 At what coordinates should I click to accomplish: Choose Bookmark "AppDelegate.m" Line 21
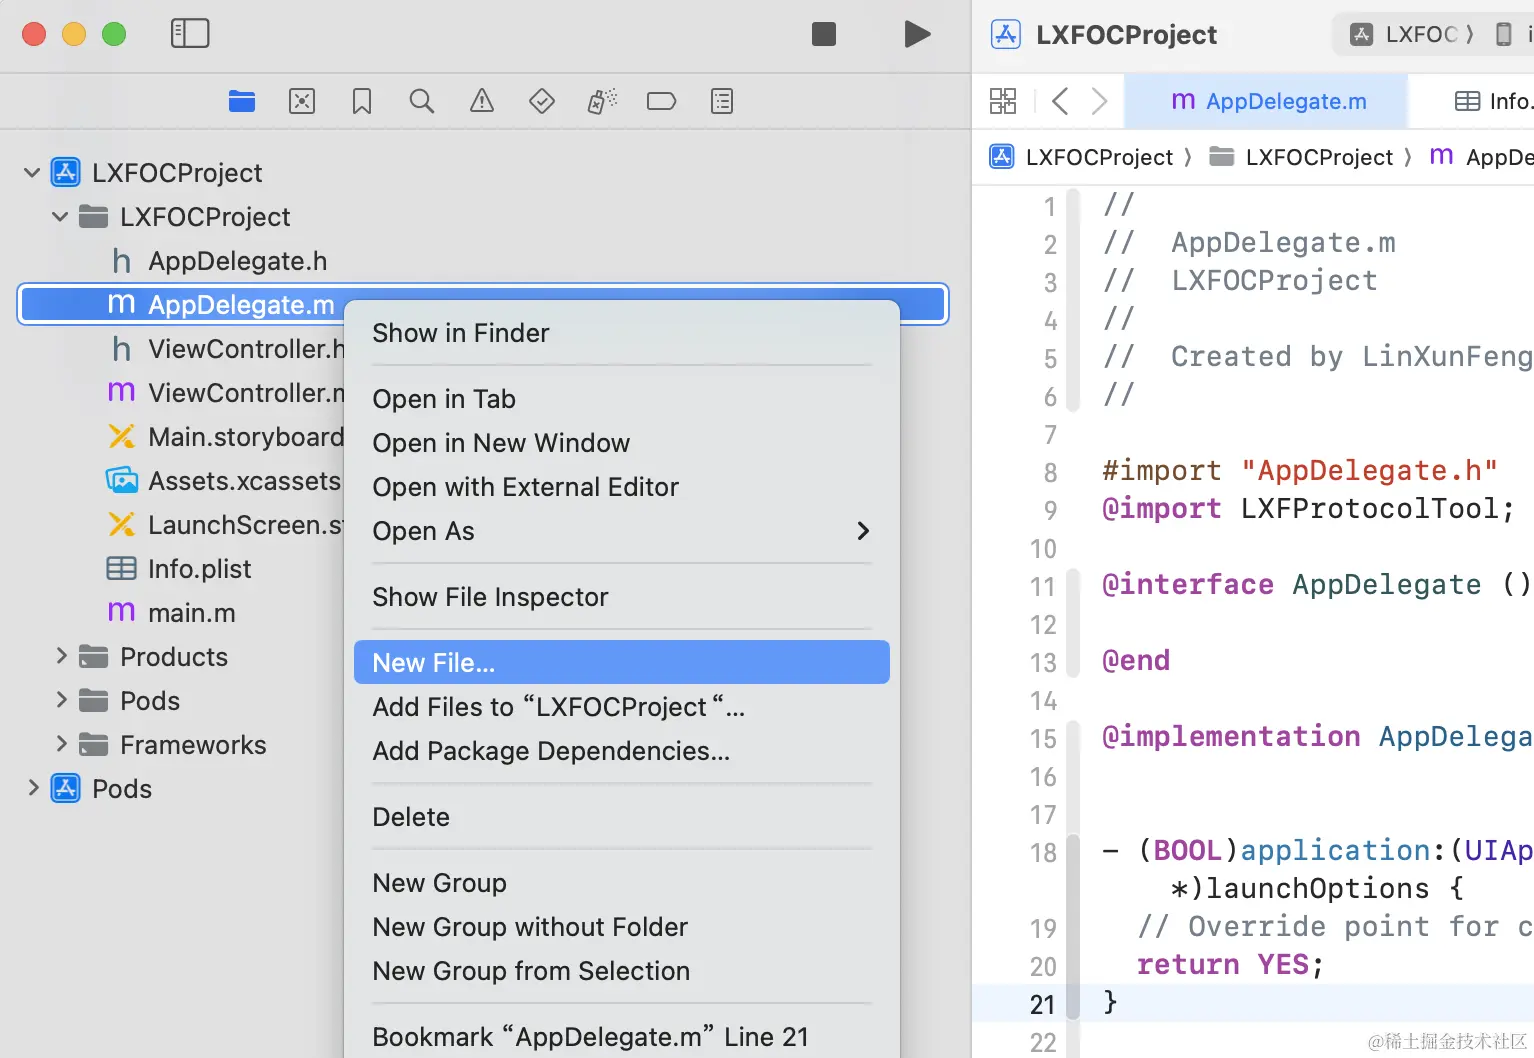(622, 1037)
